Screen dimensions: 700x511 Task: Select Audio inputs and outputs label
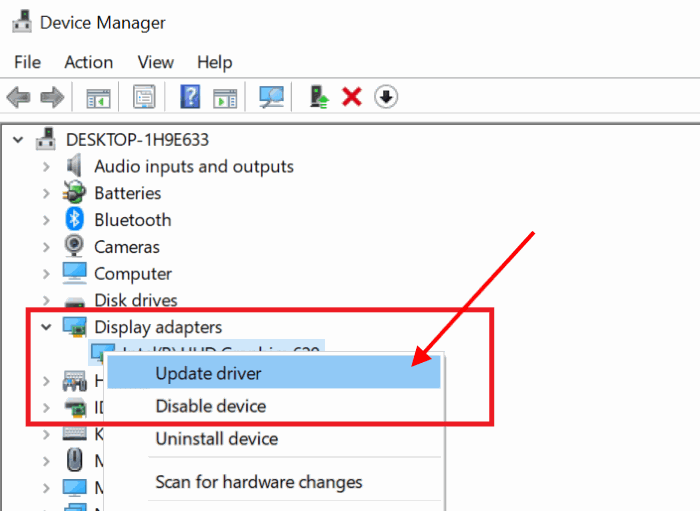[194, 166]
